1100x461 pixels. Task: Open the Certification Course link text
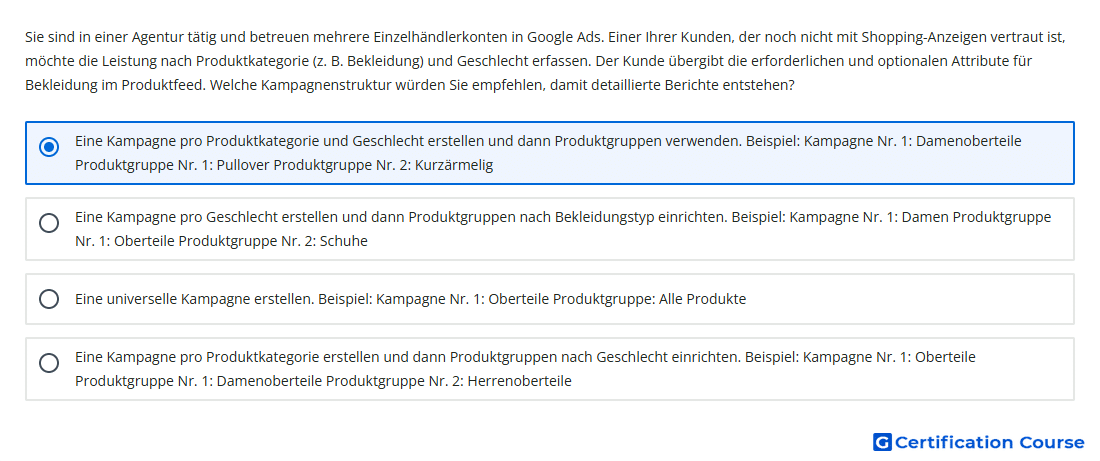click(x=989, y=442)
